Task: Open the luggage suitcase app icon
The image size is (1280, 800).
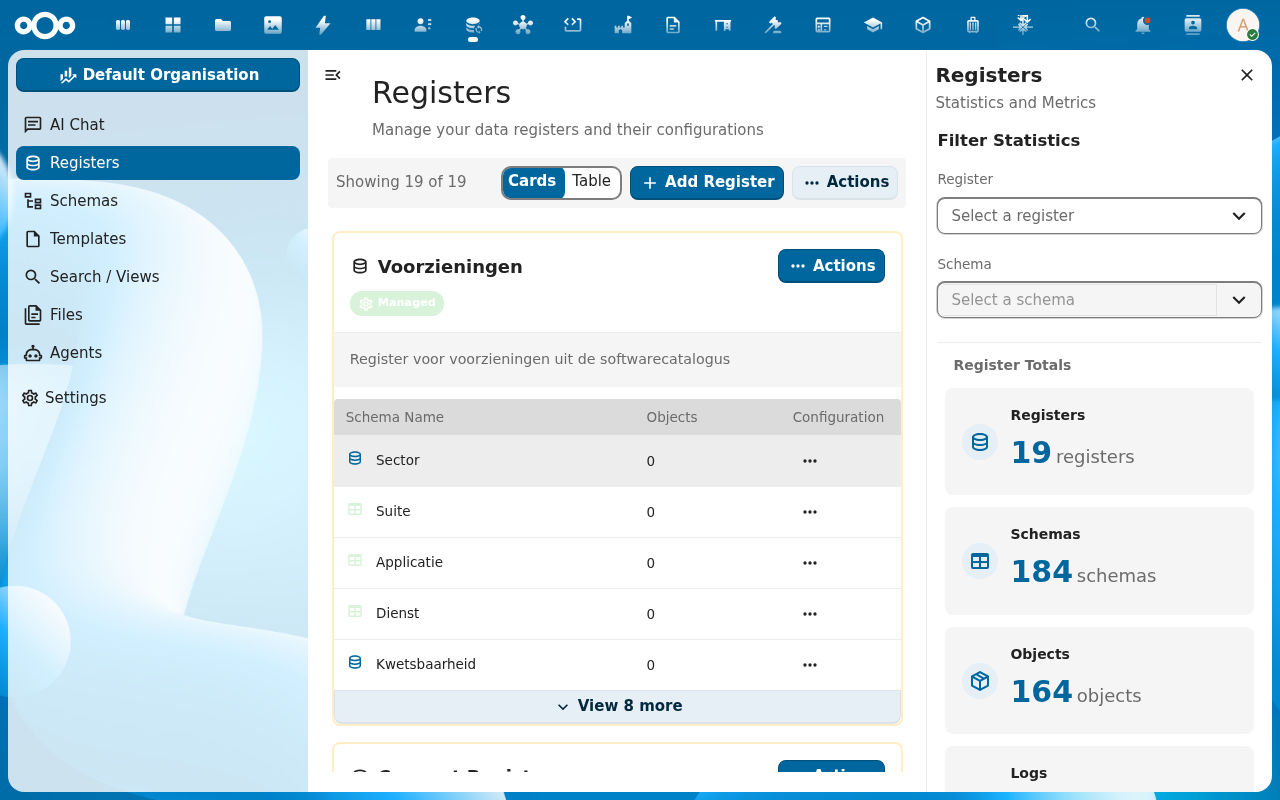Action: click(973, 25)
